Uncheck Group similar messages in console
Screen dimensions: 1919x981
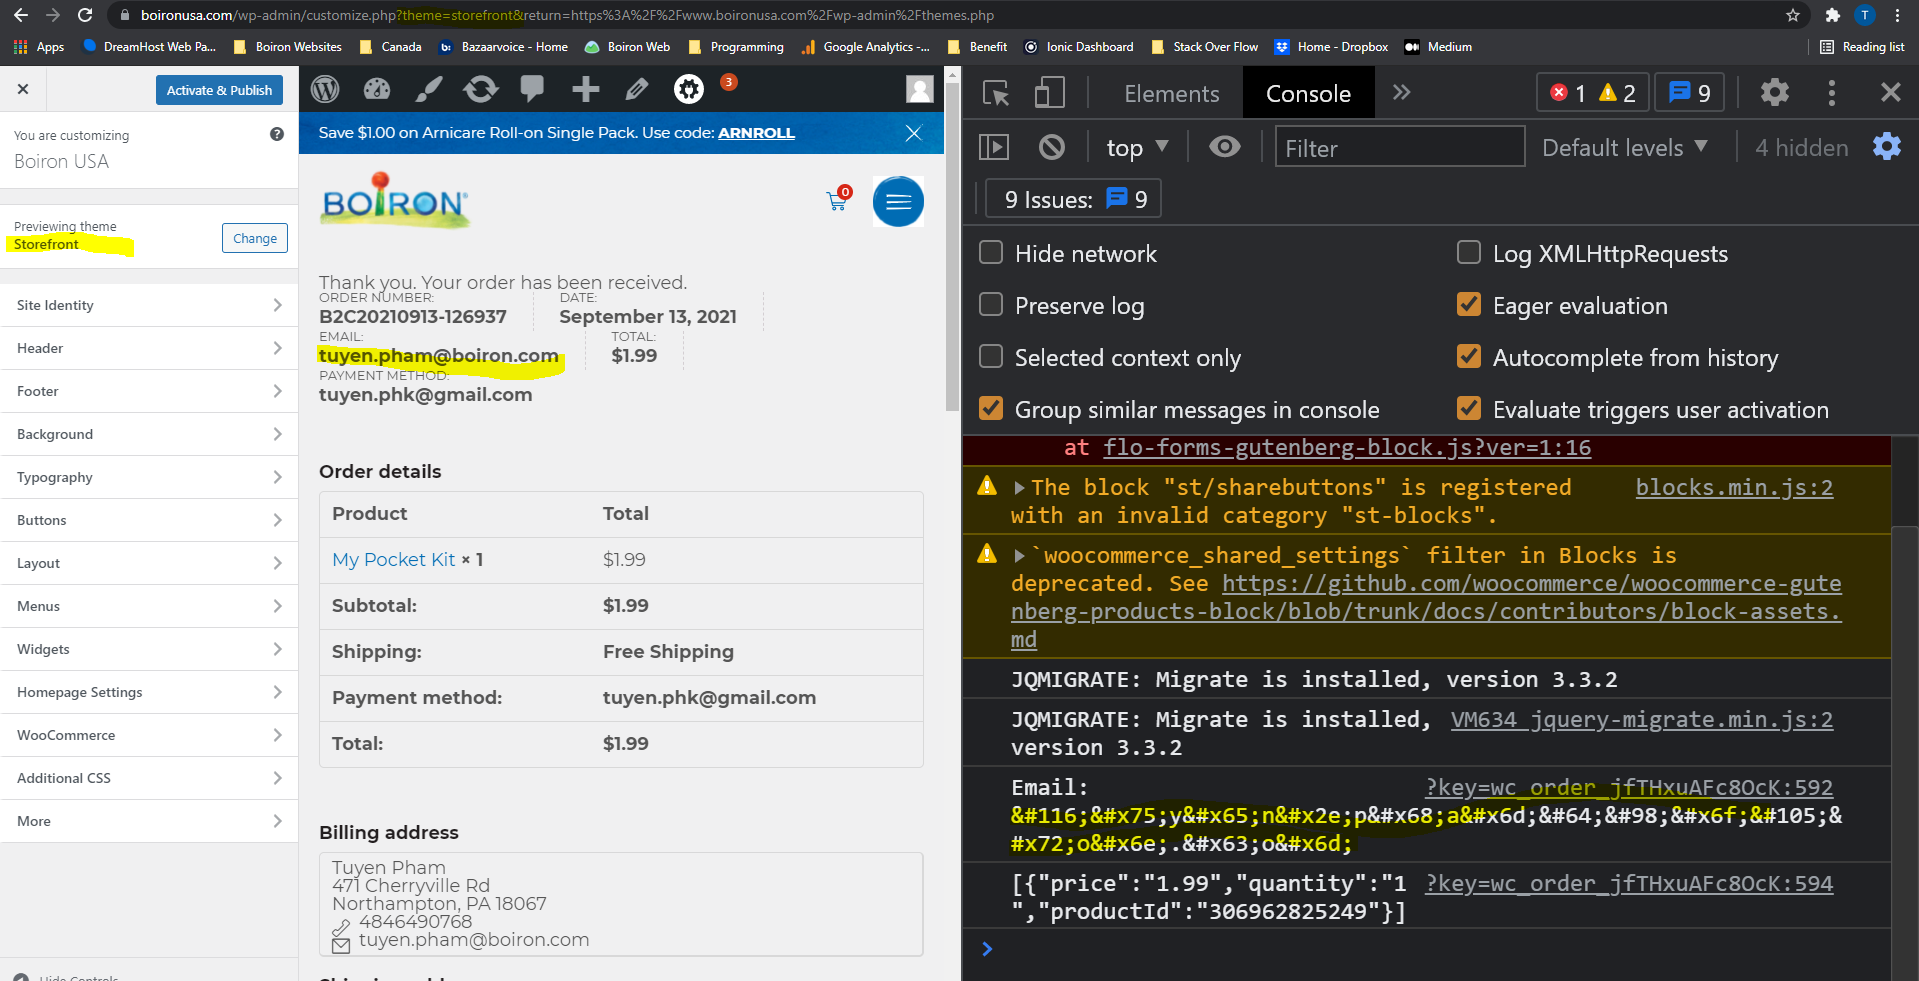pyautogui.click(x=991, y=409)
